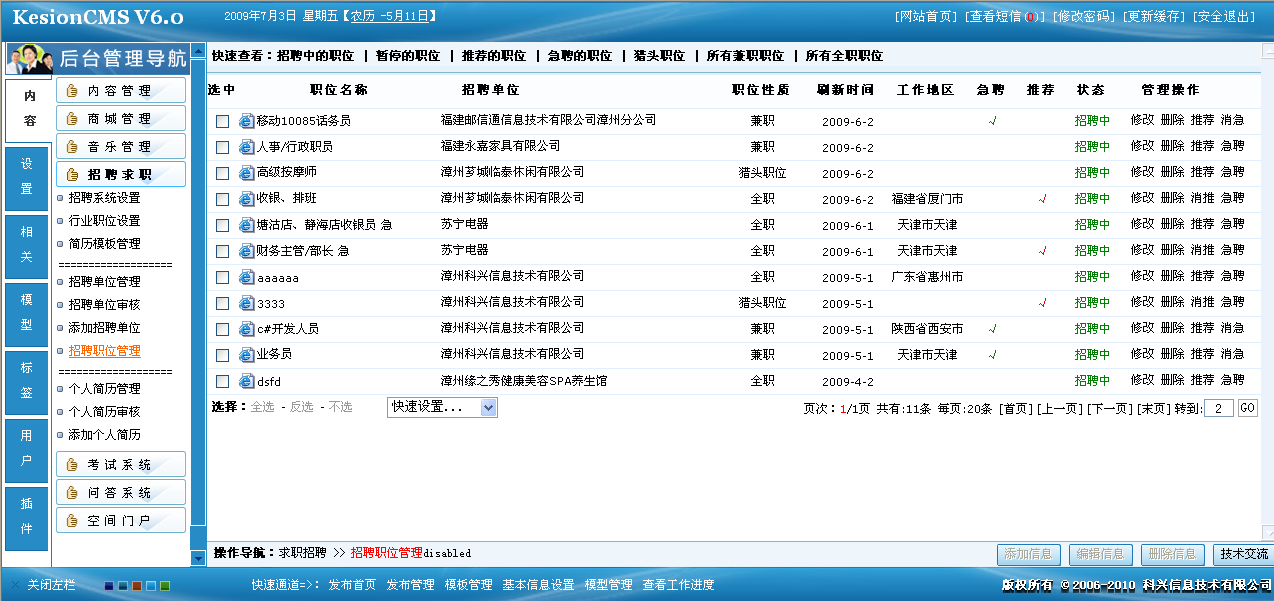
Task: Select the green theme color swatch
Action: 164,586
